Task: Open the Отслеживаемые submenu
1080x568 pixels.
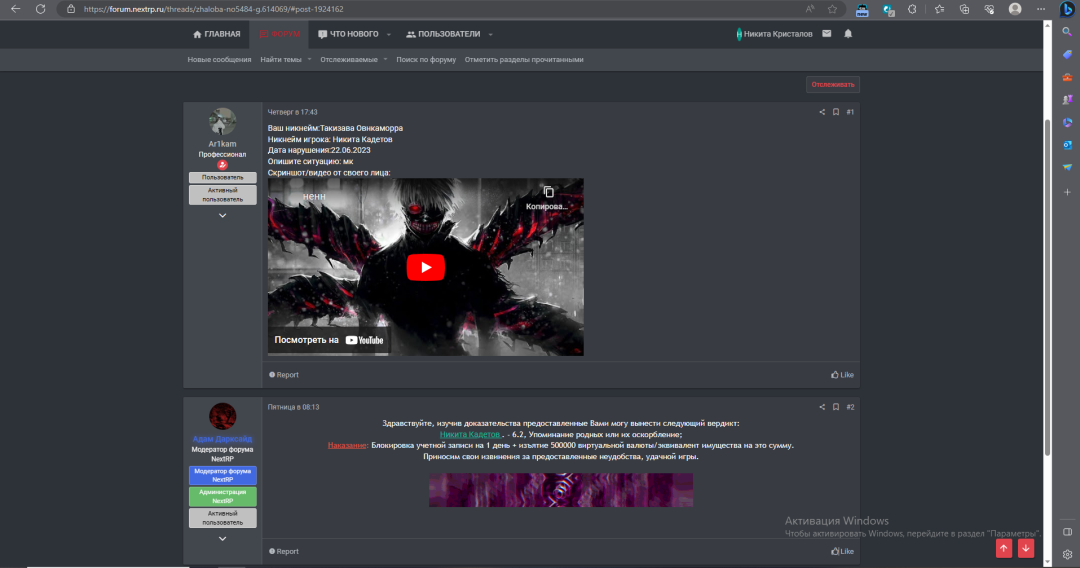Action: pos(349,59)
